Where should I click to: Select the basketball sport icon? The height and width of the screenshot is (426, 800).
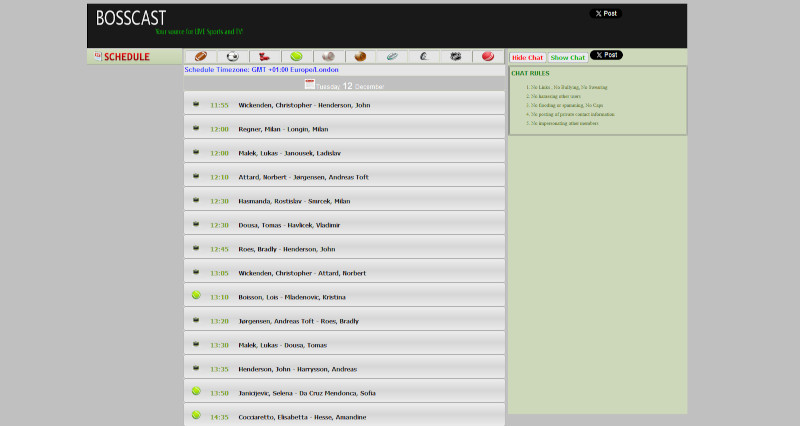click(x=360, y=56)
